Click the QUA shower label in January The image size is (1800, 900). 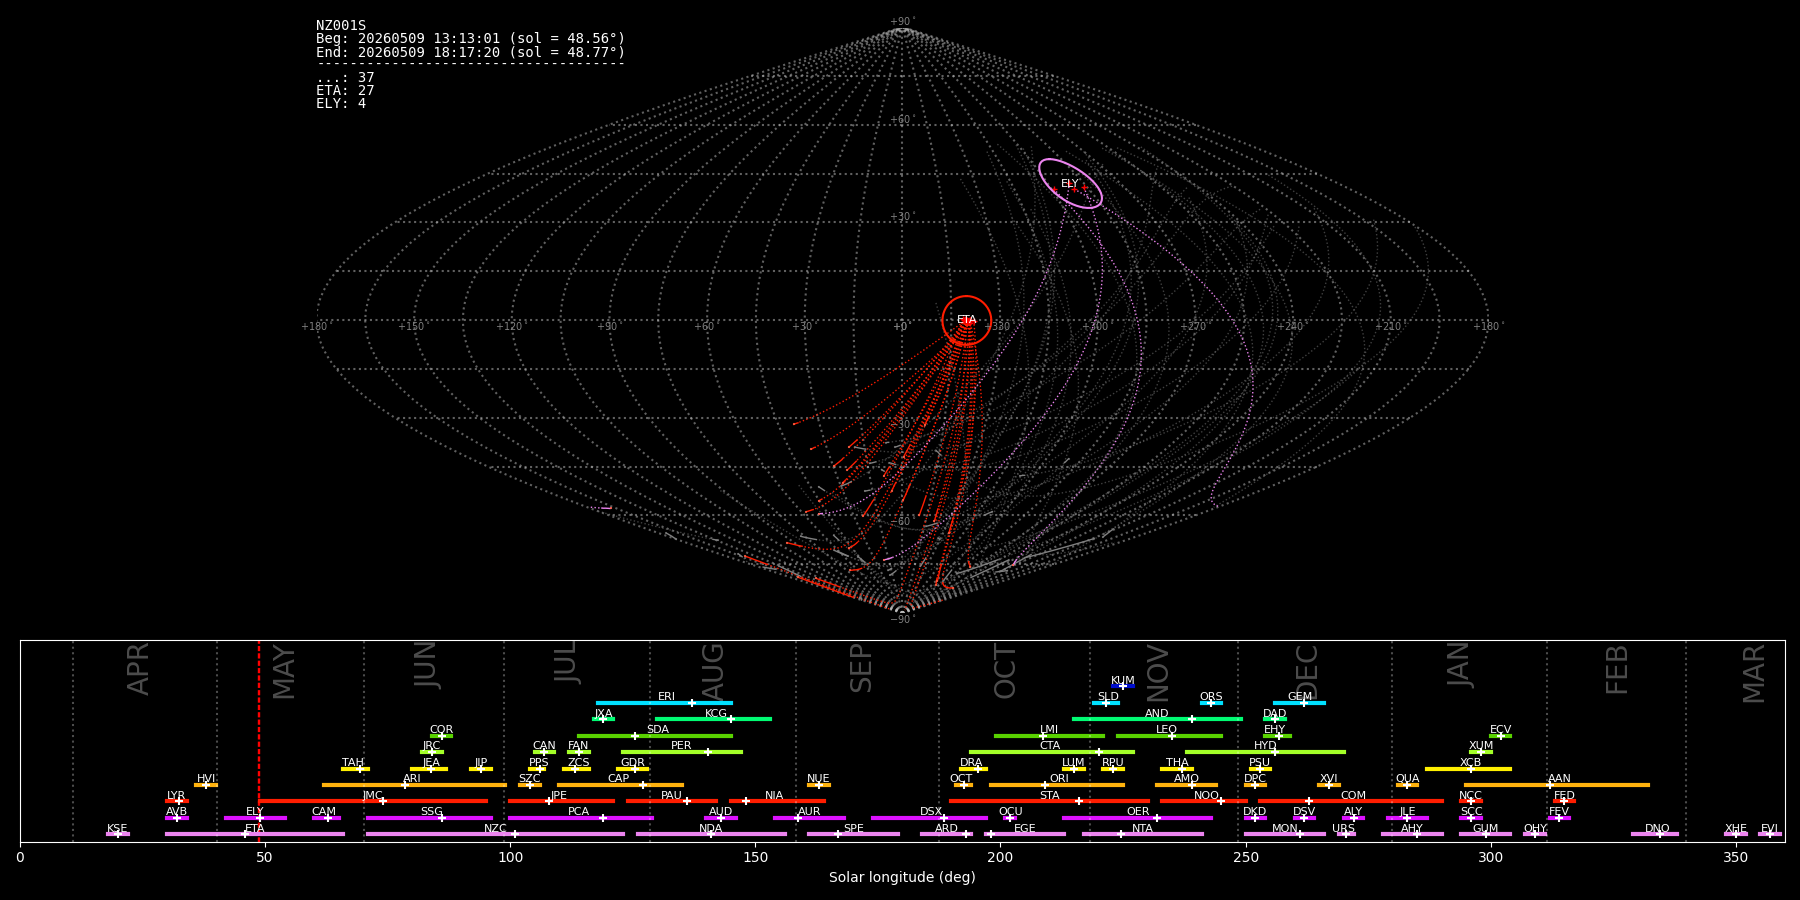1407,779
